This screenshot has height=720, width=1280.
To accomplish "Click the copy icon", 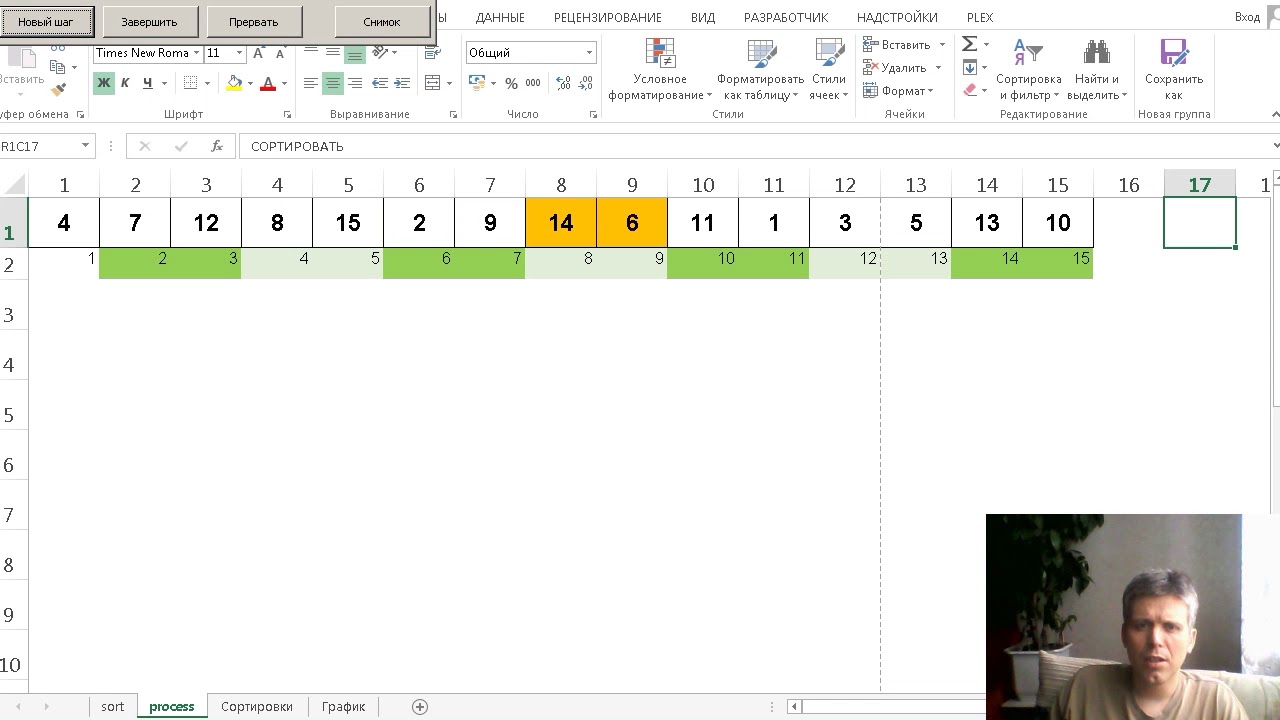I will [58, 66].
